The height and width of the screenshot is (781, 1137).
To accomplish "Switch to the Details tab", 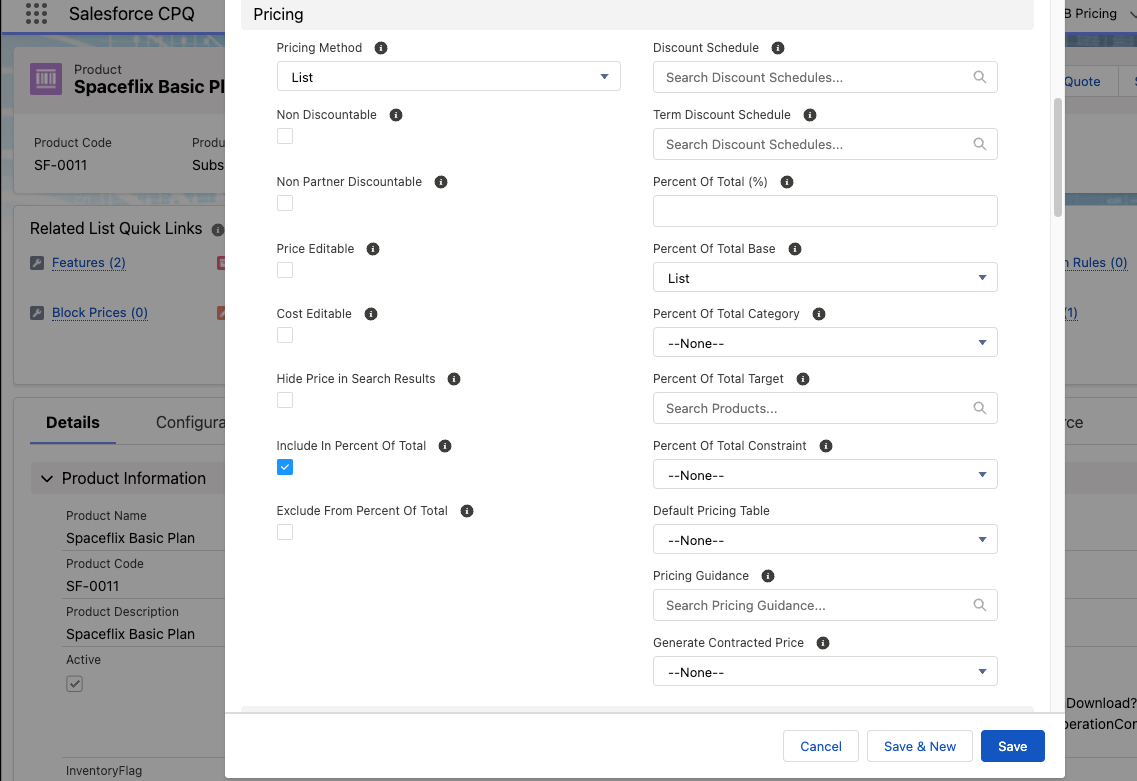I will click(72, 423).
